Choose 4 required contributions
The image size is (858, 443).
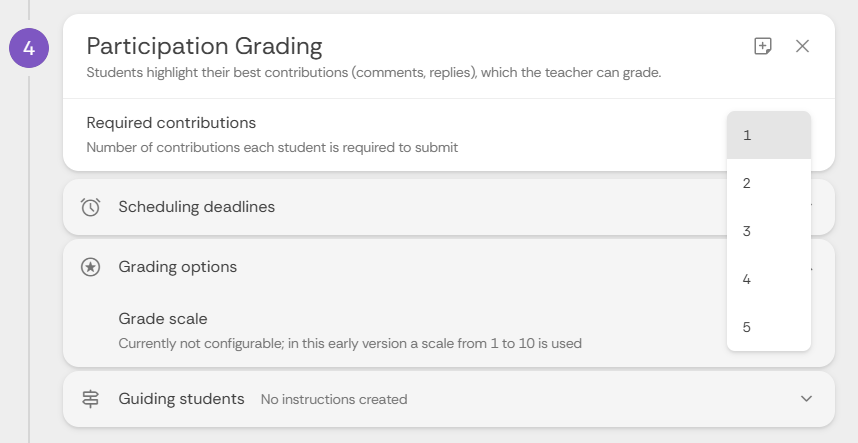click(x=769, y=279)
